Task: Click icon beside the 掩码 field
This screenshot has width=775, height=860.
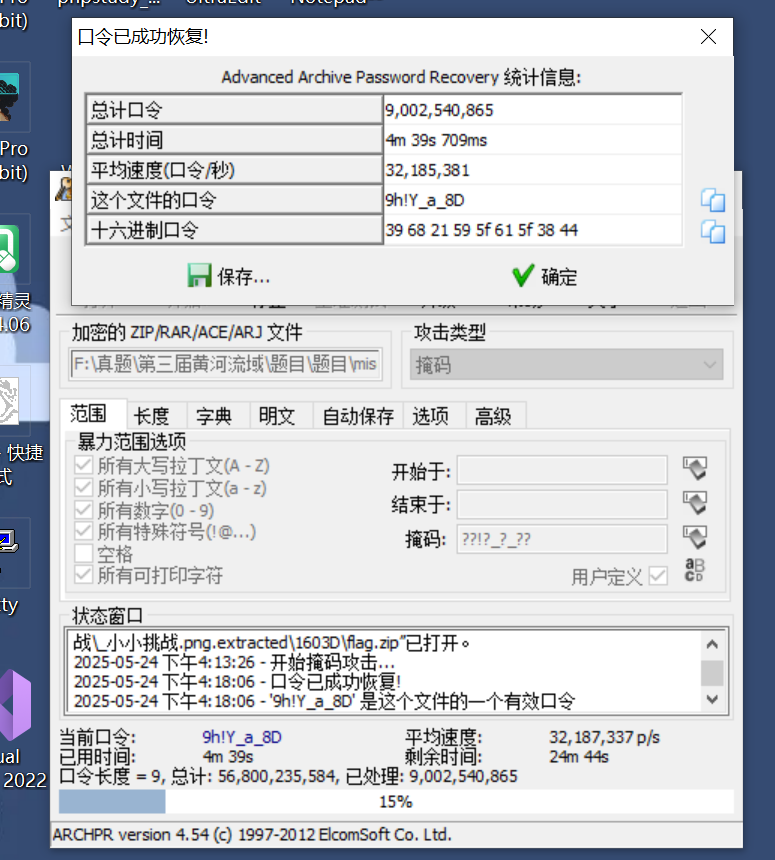Action: [695, 538]
